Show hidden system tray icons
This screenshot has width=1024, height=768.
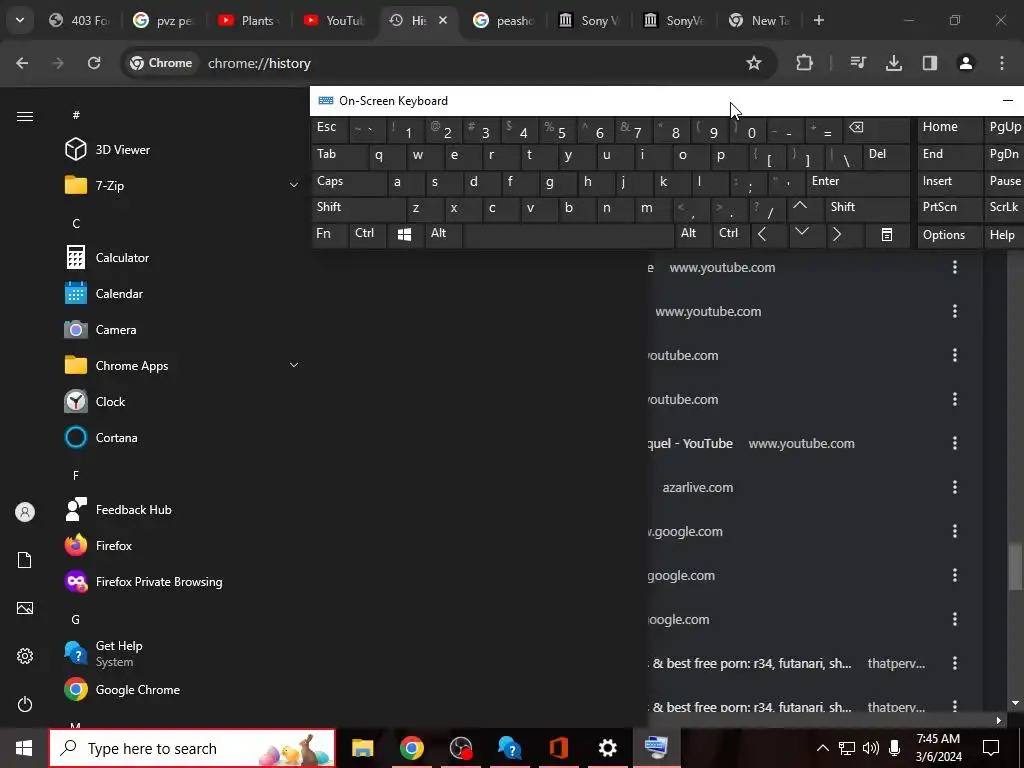(823, 748)
